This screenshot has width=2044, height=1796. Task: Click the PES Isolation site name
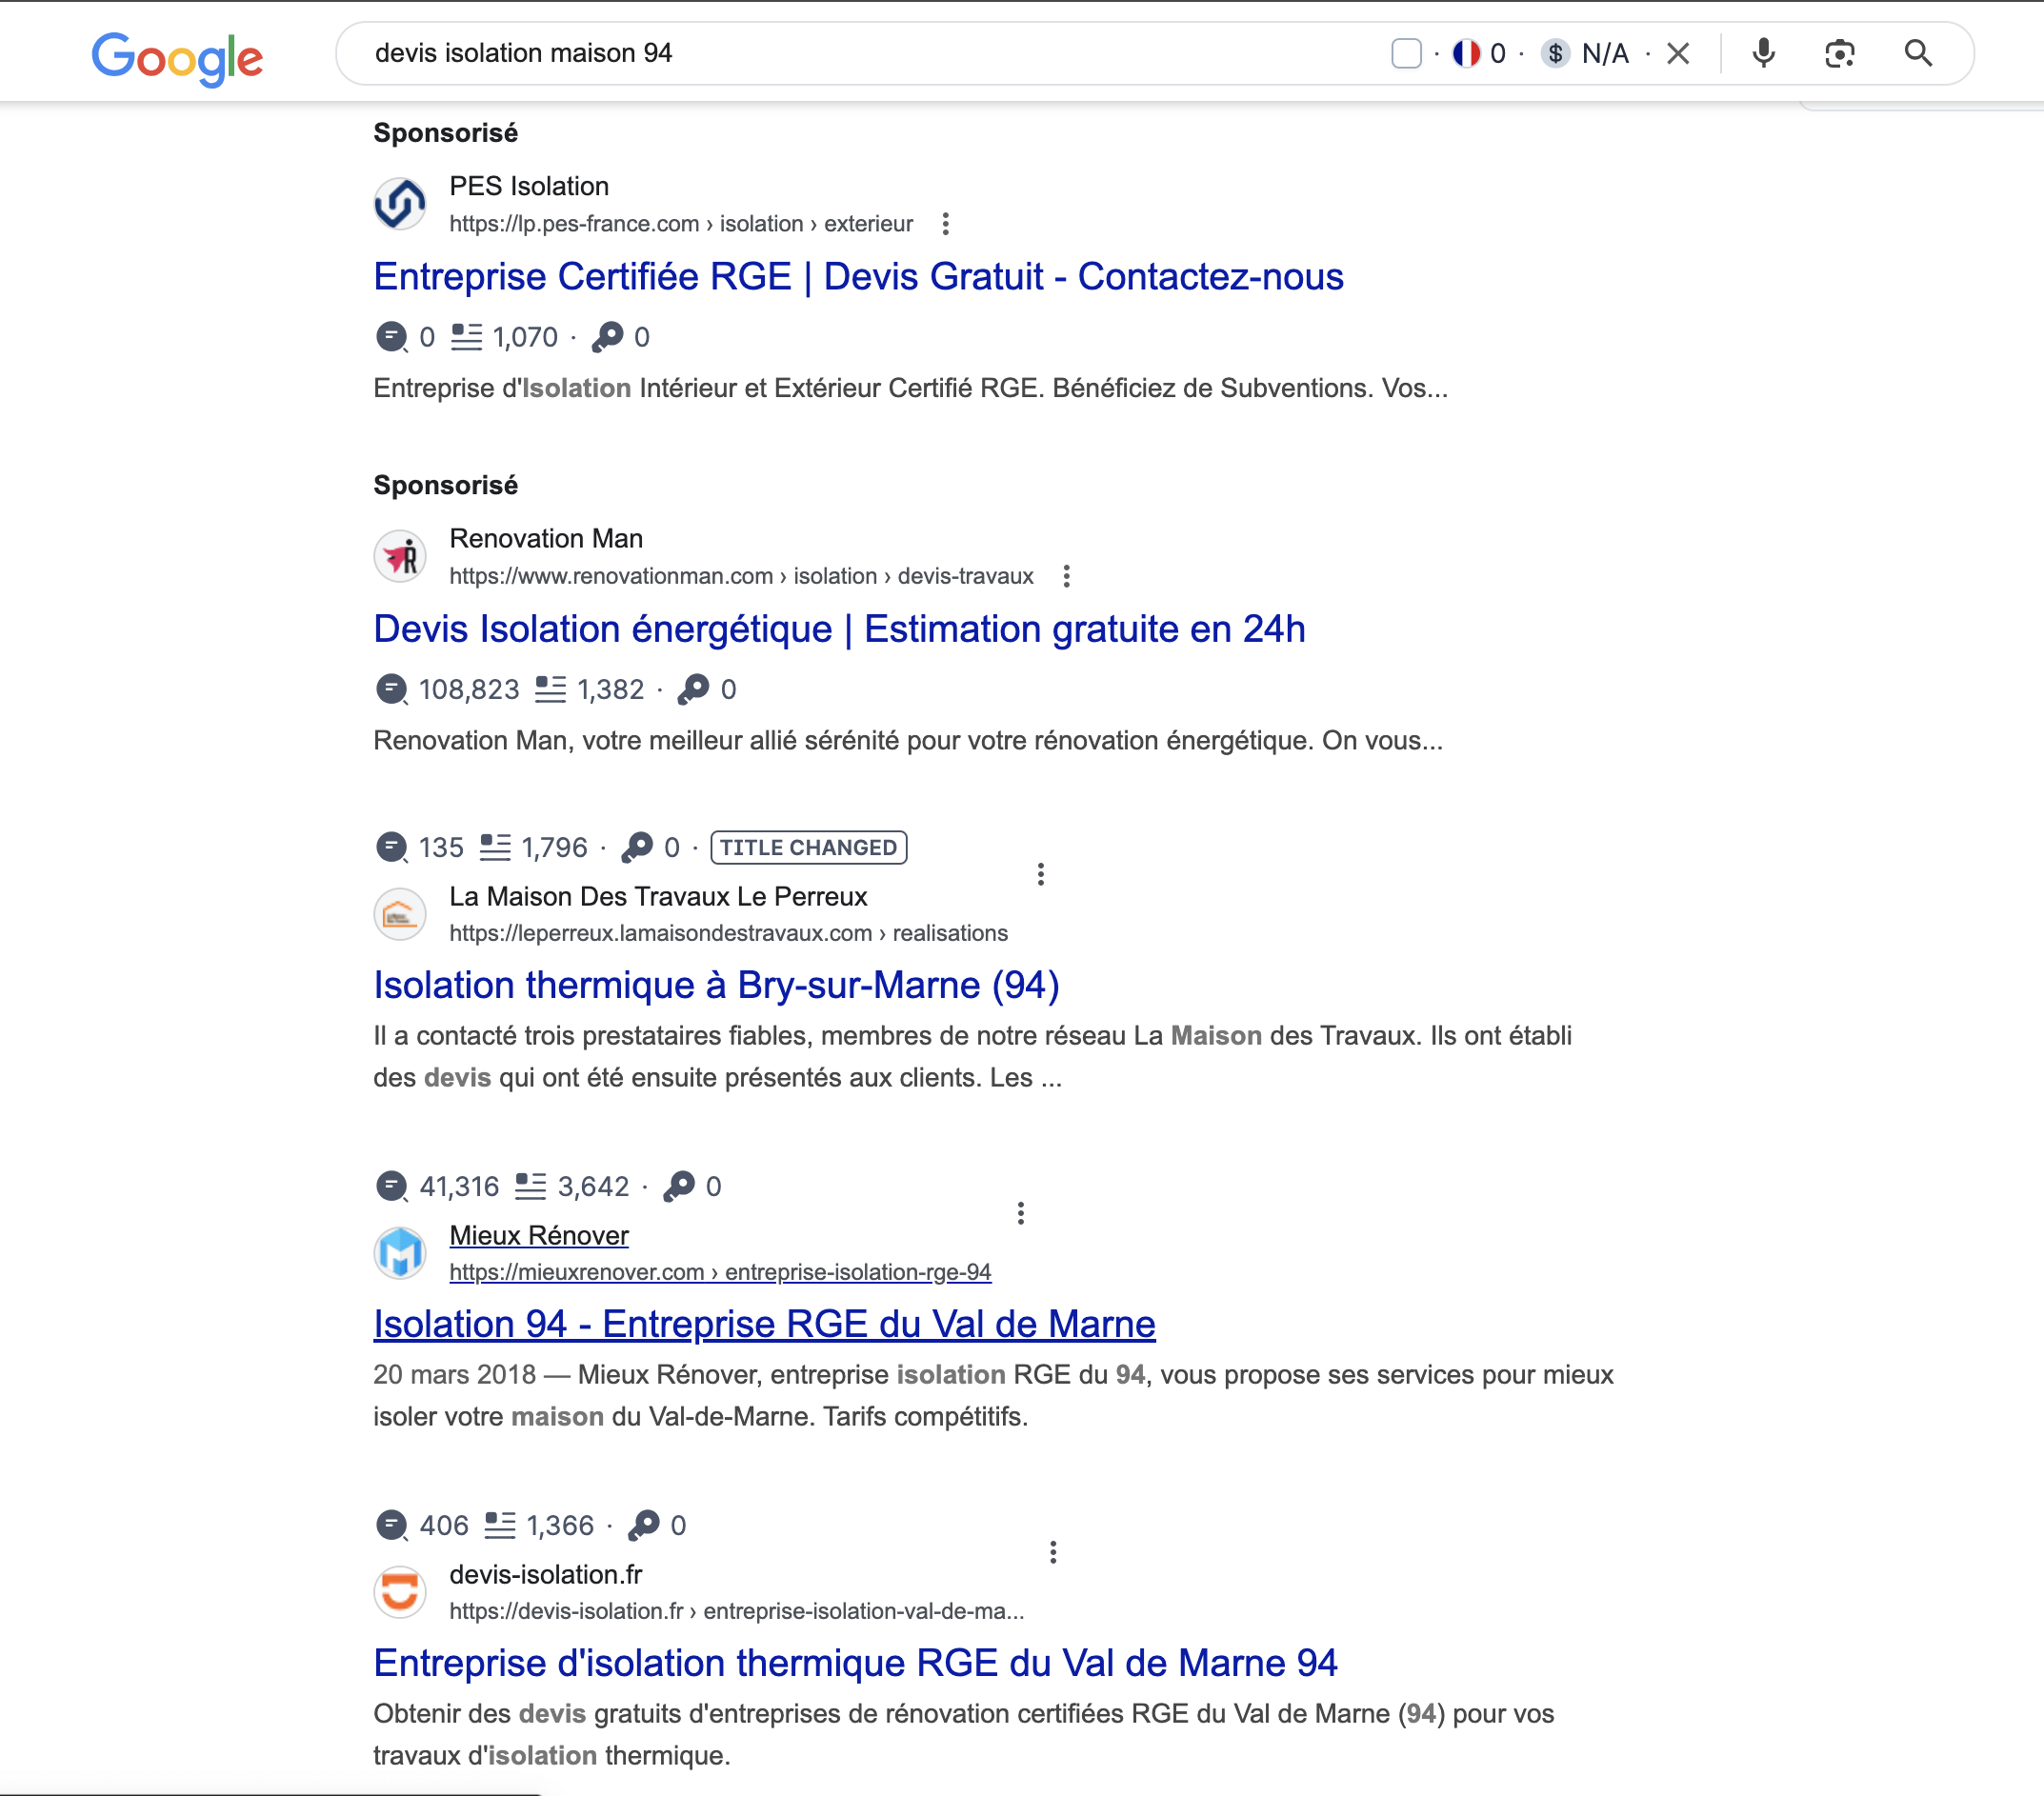click(529, 187)
